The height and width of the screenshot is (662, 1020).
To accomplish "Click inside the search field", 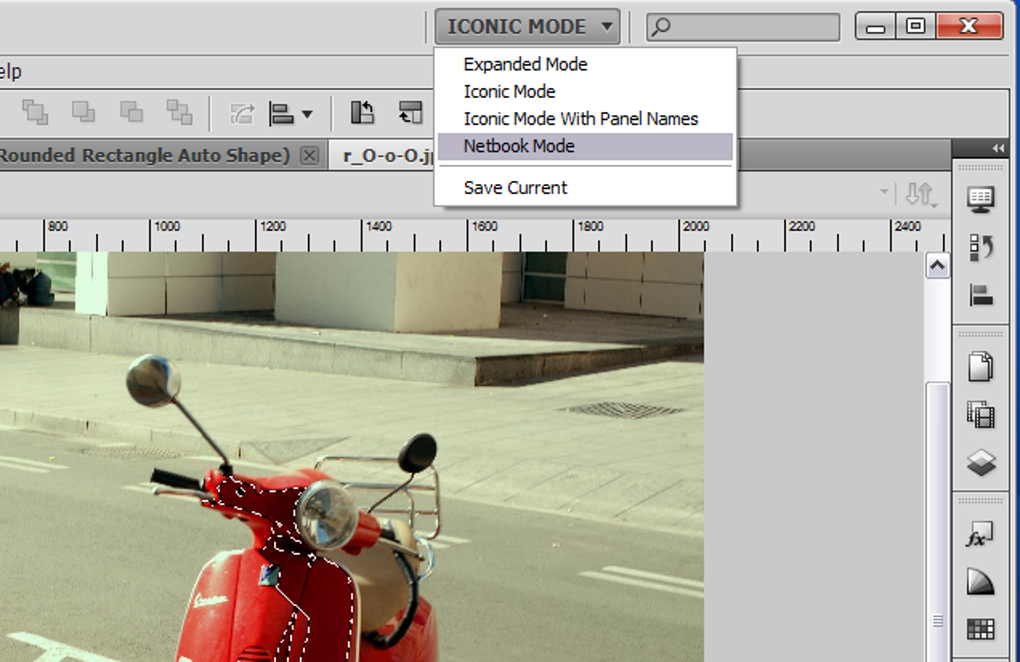I will 743,27.
